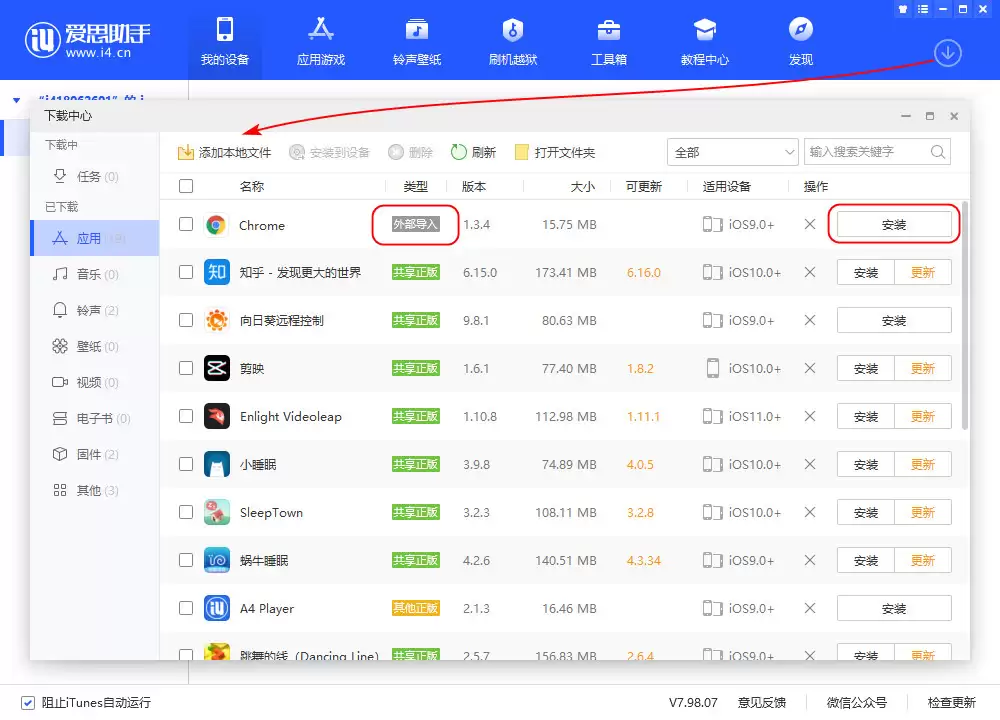The image size is (1000, 720).
Task: Update 剪映 with 更新 button
Action: tap(923, 369)
